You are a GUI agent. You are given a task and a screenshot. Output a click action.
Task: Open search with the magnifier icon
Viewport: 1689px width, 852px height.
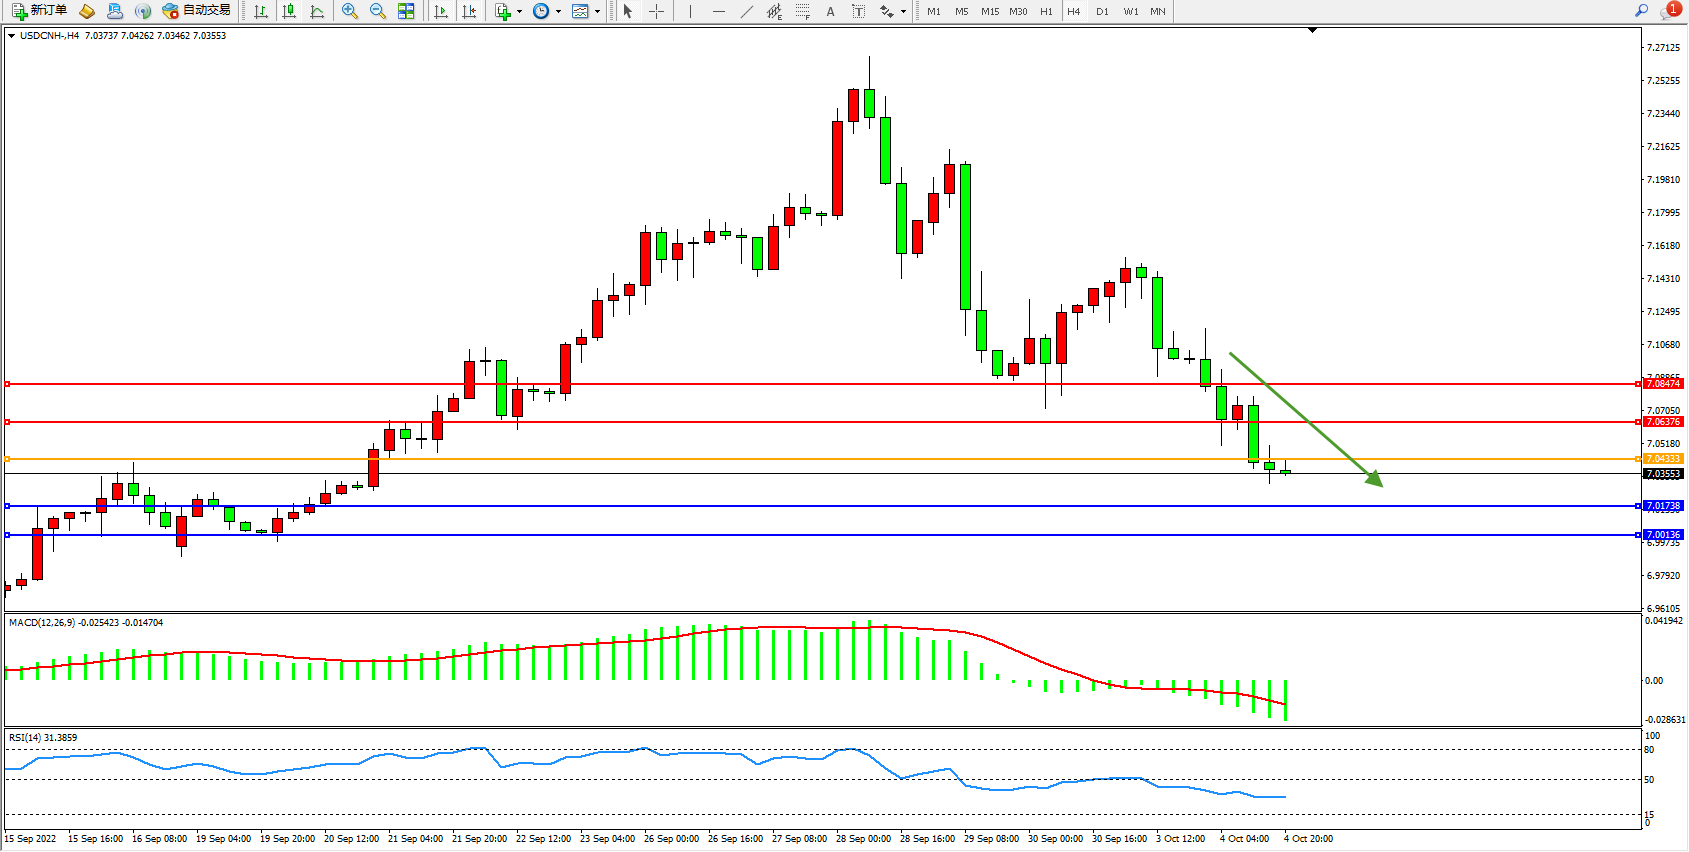pyautogui.click(x=1641, y=11)
